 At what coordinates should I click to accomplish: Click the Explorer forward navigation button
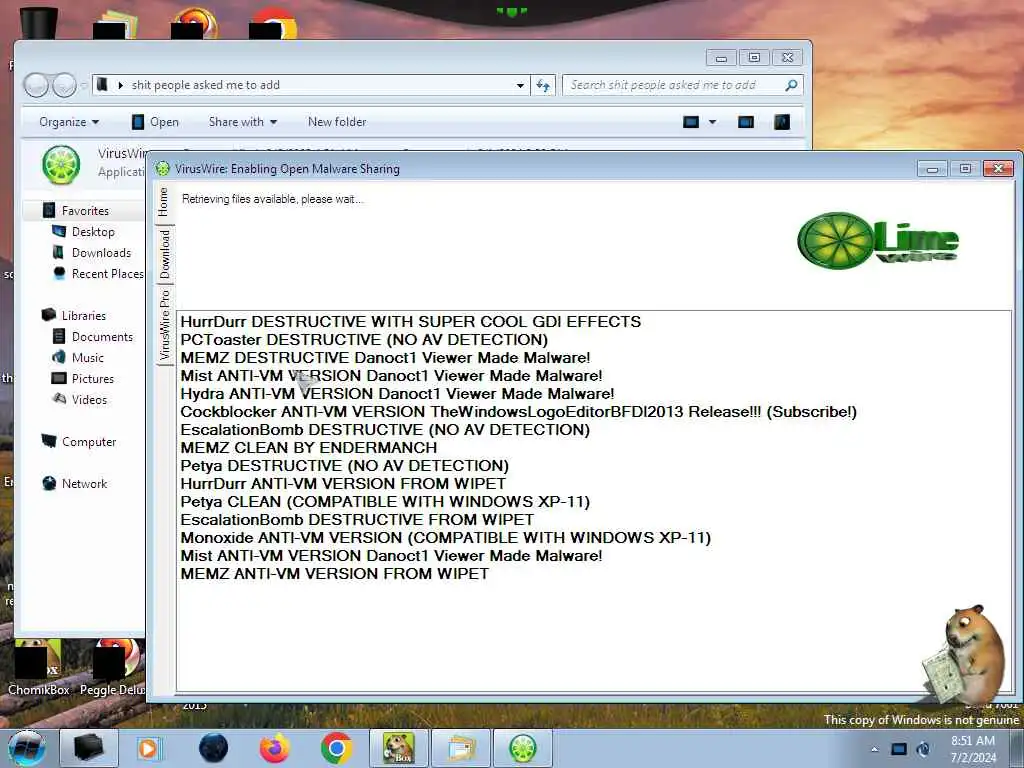(64, 85)
